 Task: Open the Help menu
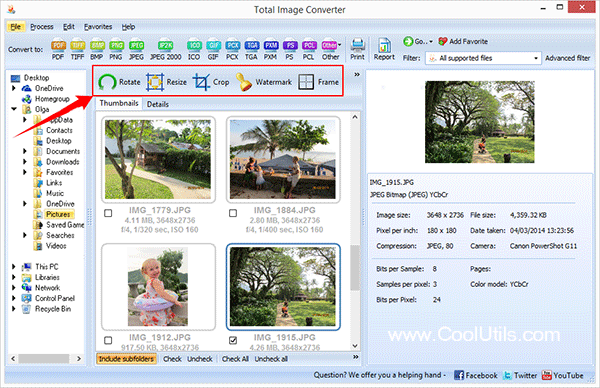pos(129,27)
